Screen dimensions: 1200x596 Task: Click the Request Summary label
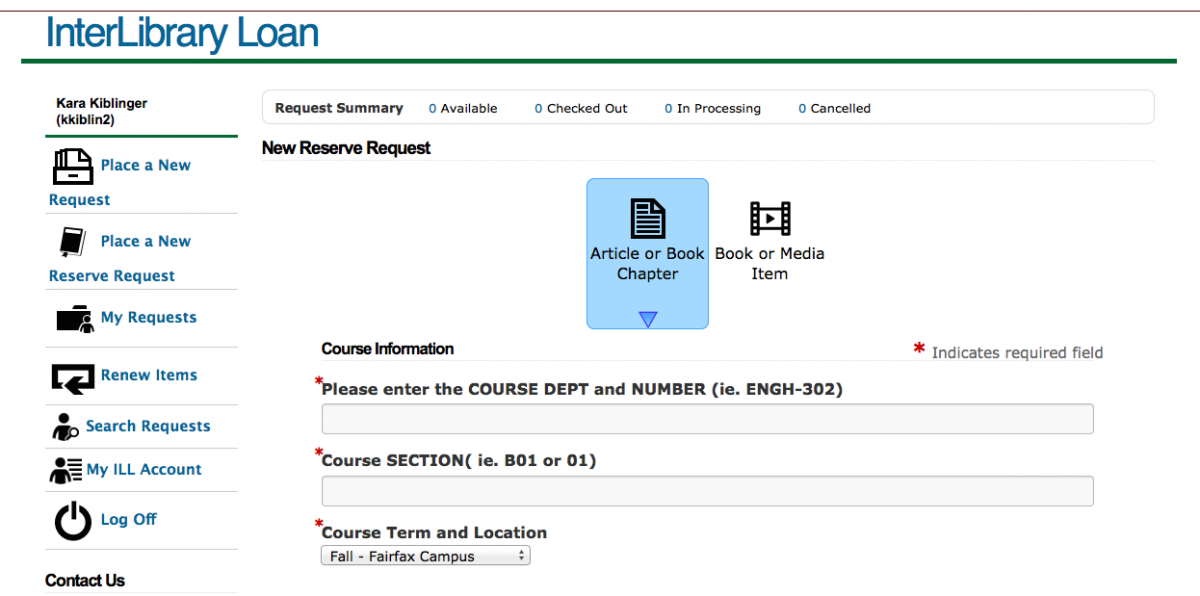[x=339, y=108]
